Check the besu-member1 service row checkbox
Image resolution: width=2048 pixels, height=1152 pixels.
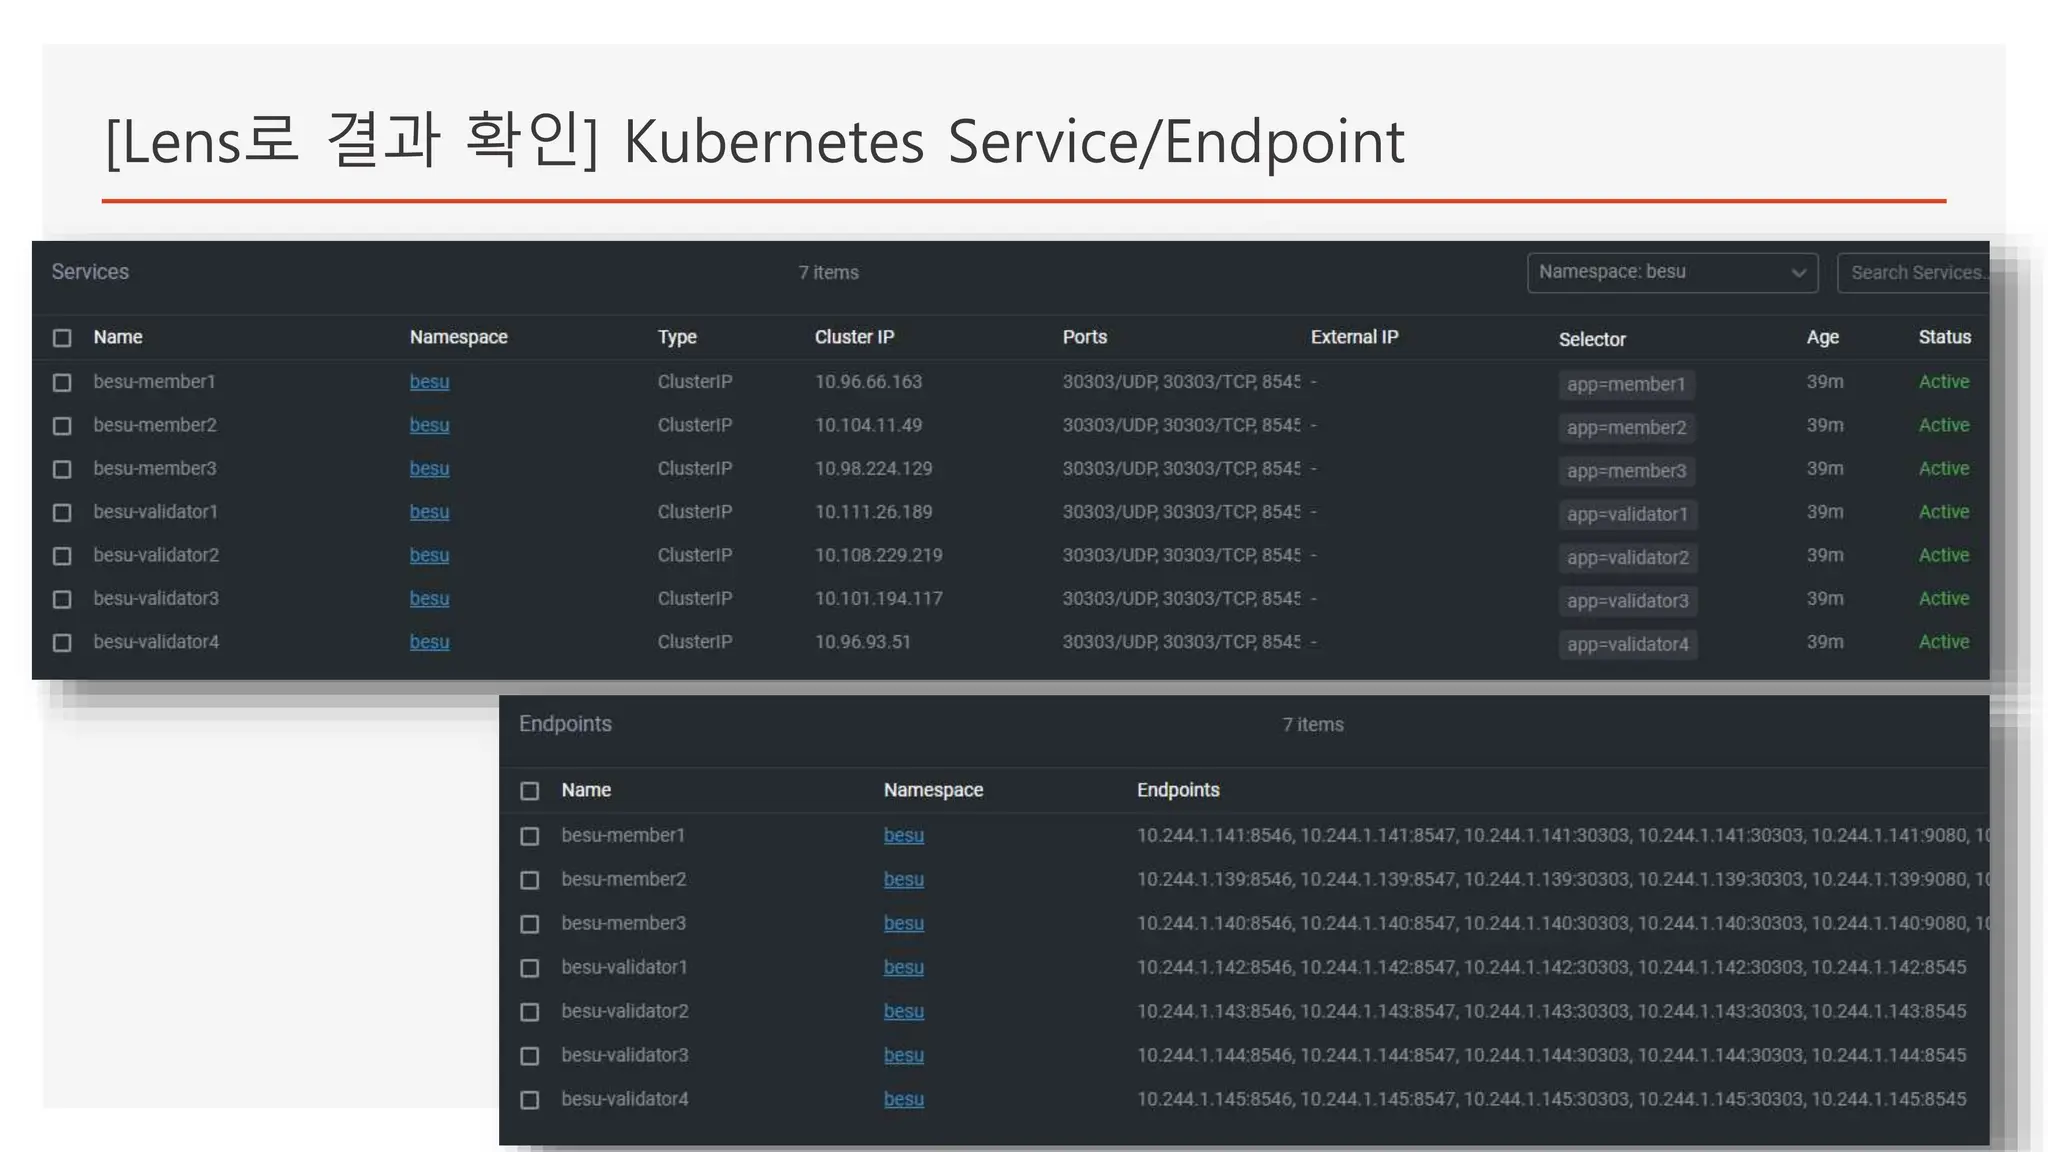click(x=62, y=383)
